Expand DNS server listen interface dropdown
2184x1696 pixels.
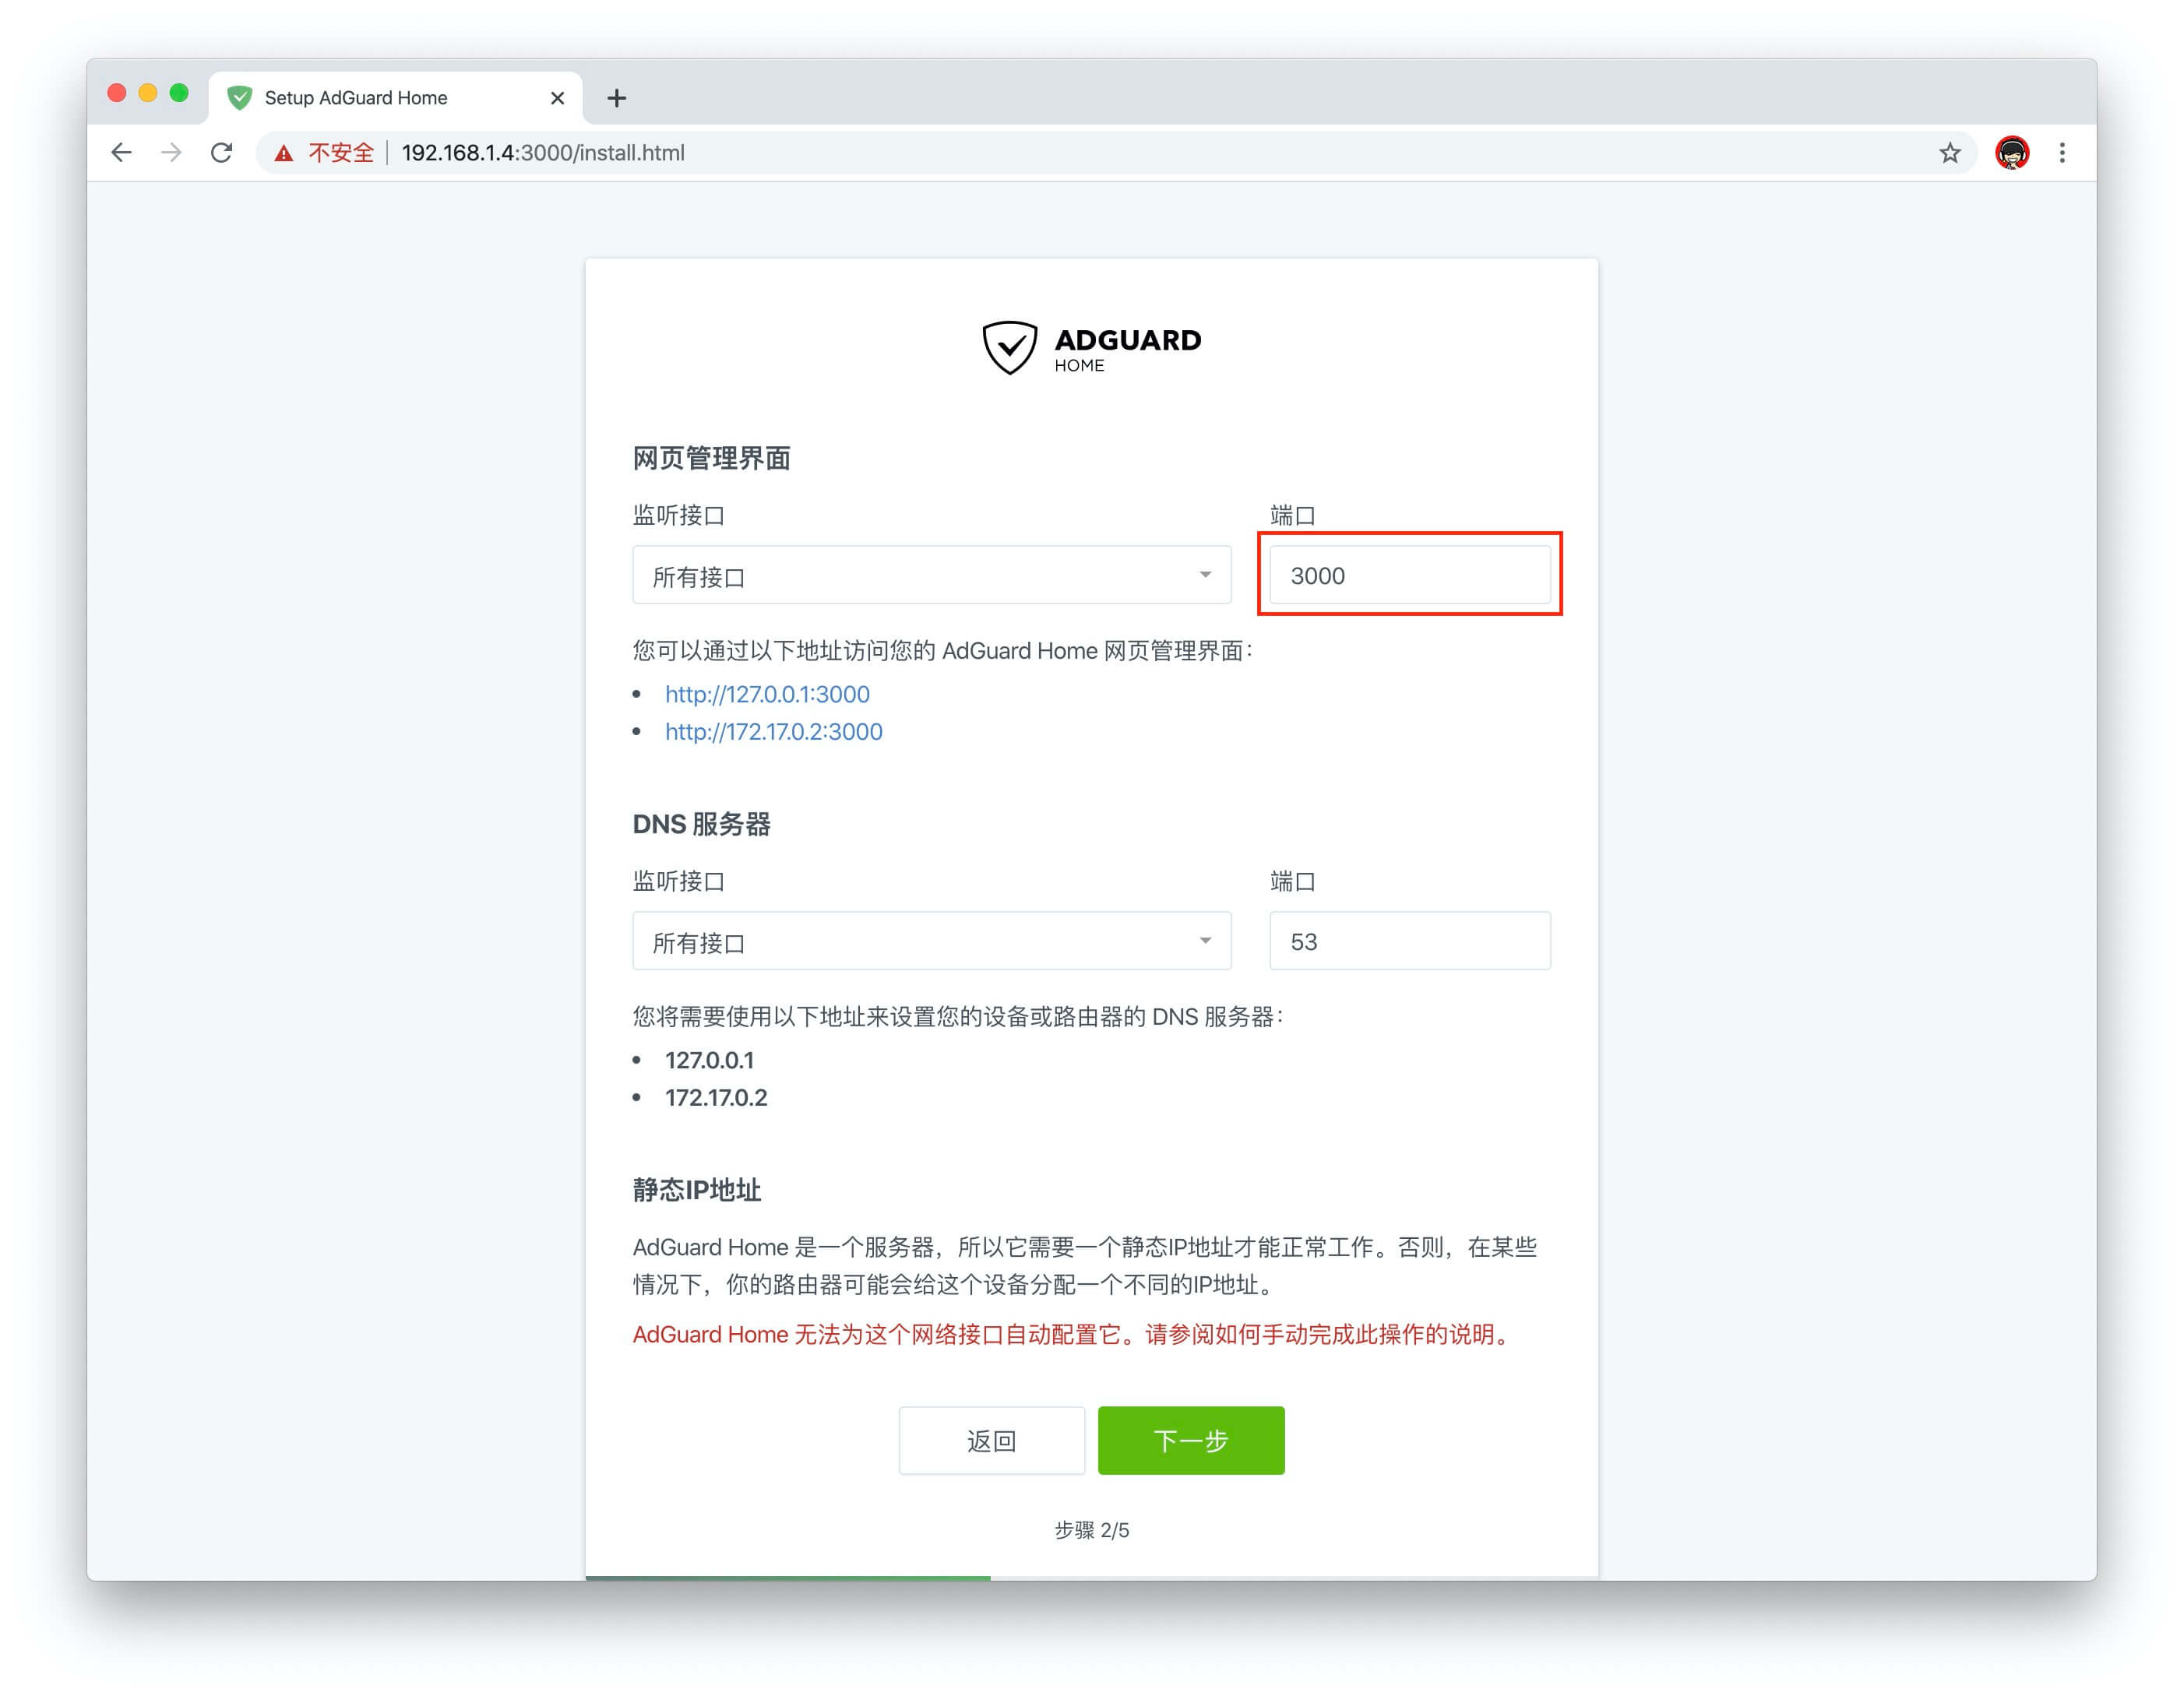[931, 941]
